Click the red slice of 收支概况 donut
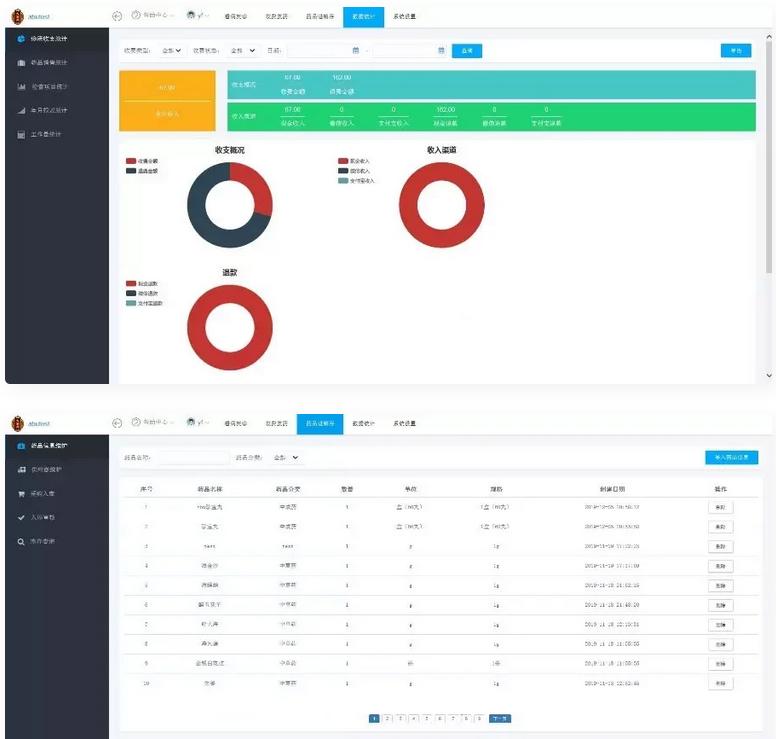 pyautogui.click(x=257, y=188)
